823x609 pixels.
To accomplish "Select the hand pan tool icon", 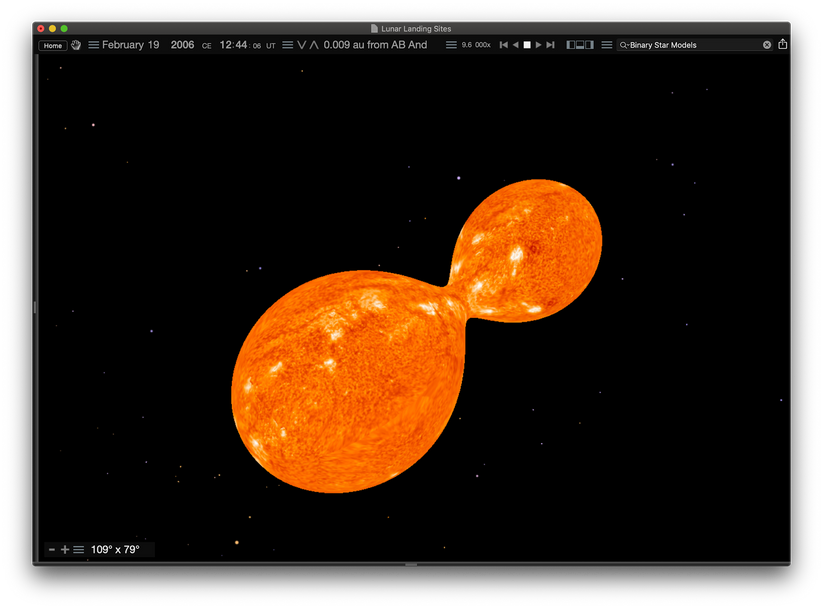I will pyautogui.click(x=75, y=45).
